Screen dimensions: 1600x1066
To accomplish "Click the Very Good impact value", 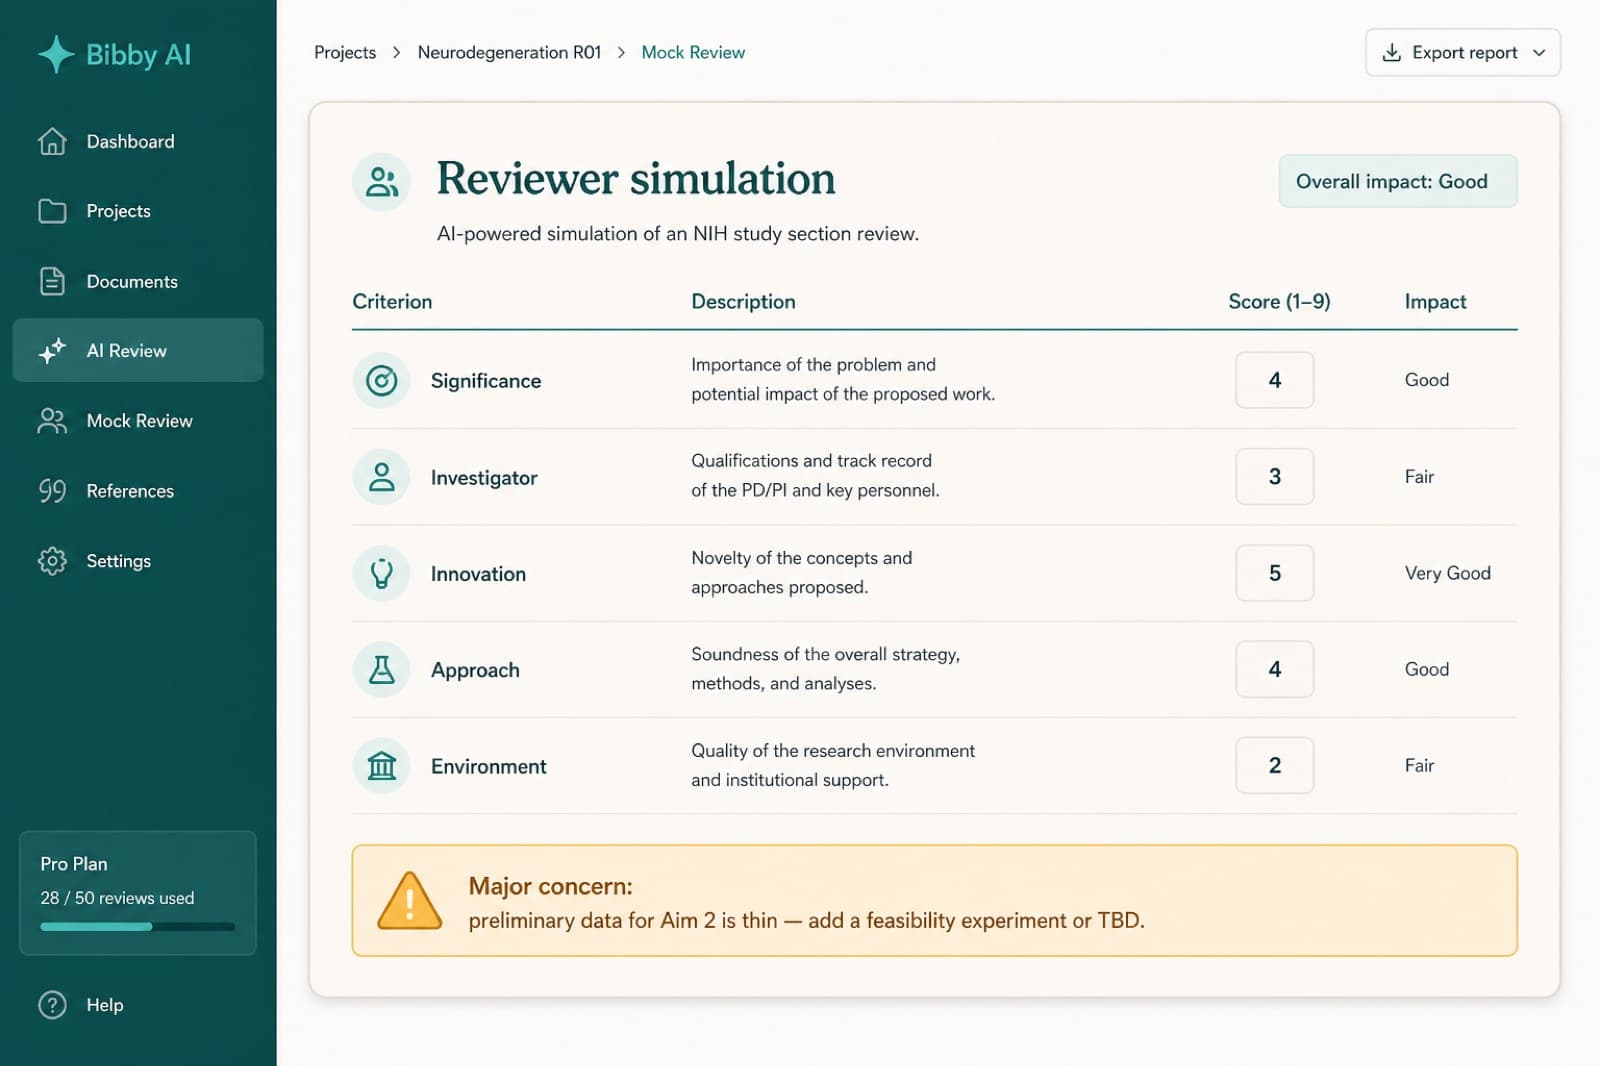I will (x=1447, y=573).
